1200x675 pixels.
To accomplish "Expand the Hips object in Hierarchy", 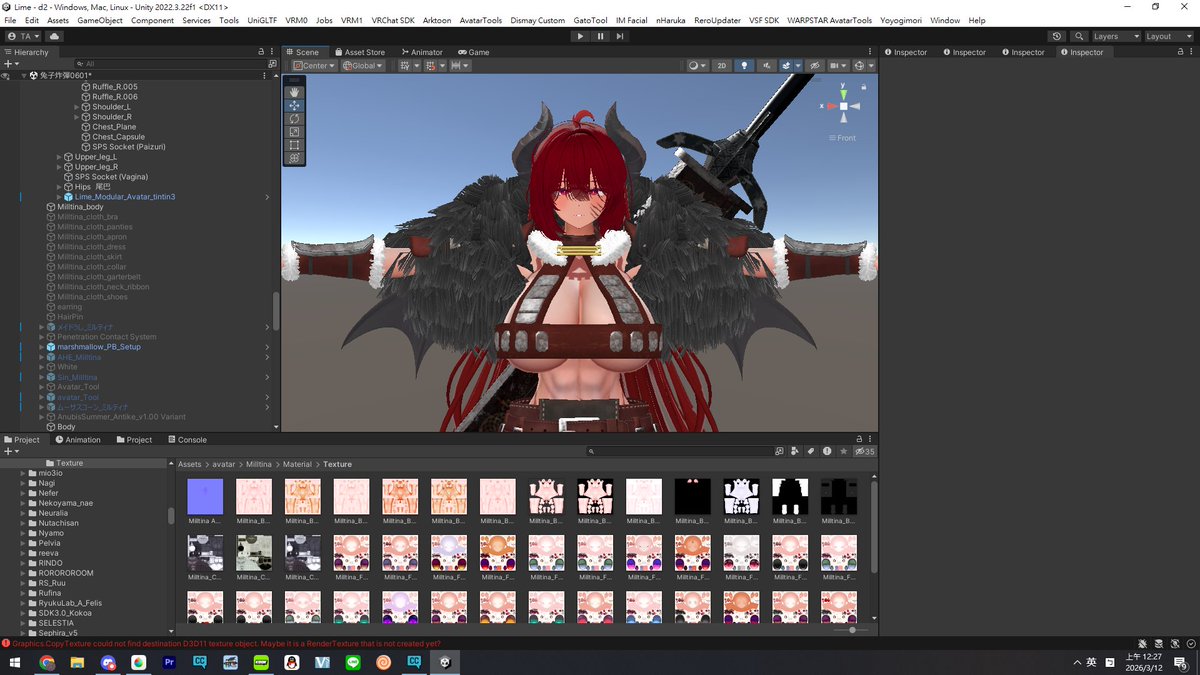I will point(59,187).
